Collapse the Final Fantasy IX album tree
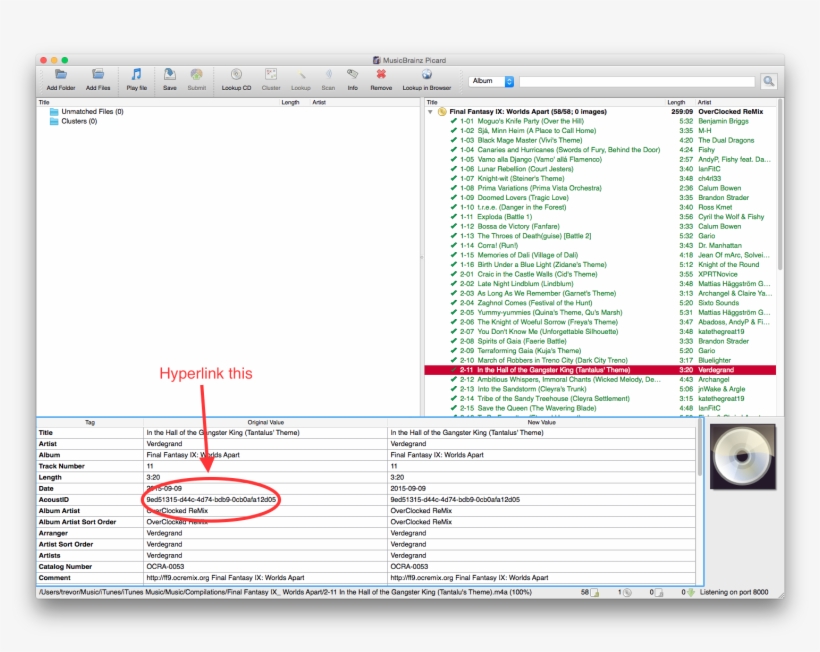This screenshot has width=820, height=652. [430, 112]
